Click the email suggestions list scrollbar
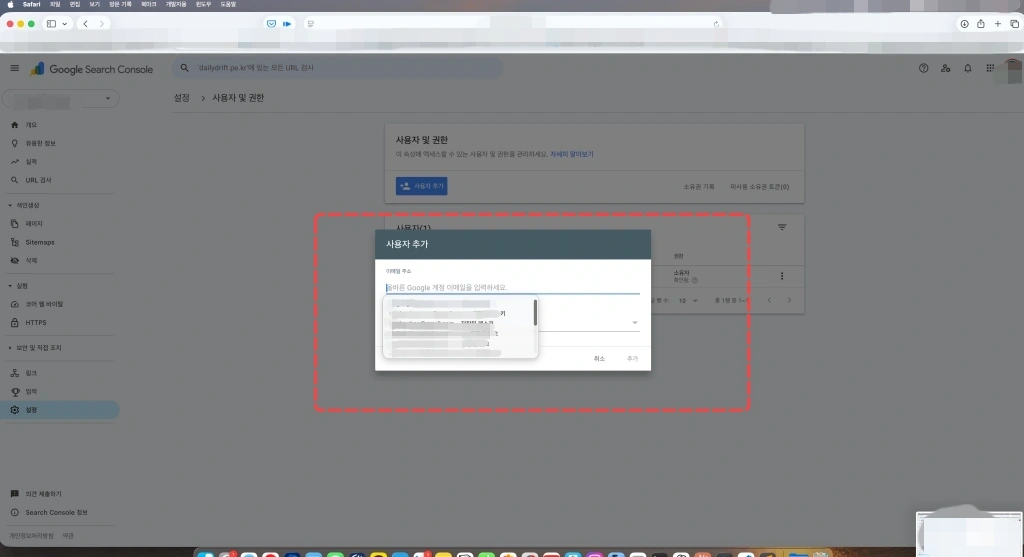This screenshot has width=1024, height=557. (x=535, y=313)
